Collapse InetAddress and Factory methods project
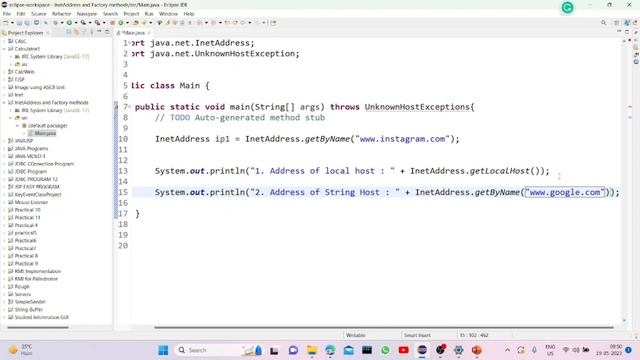 (4, 103)
